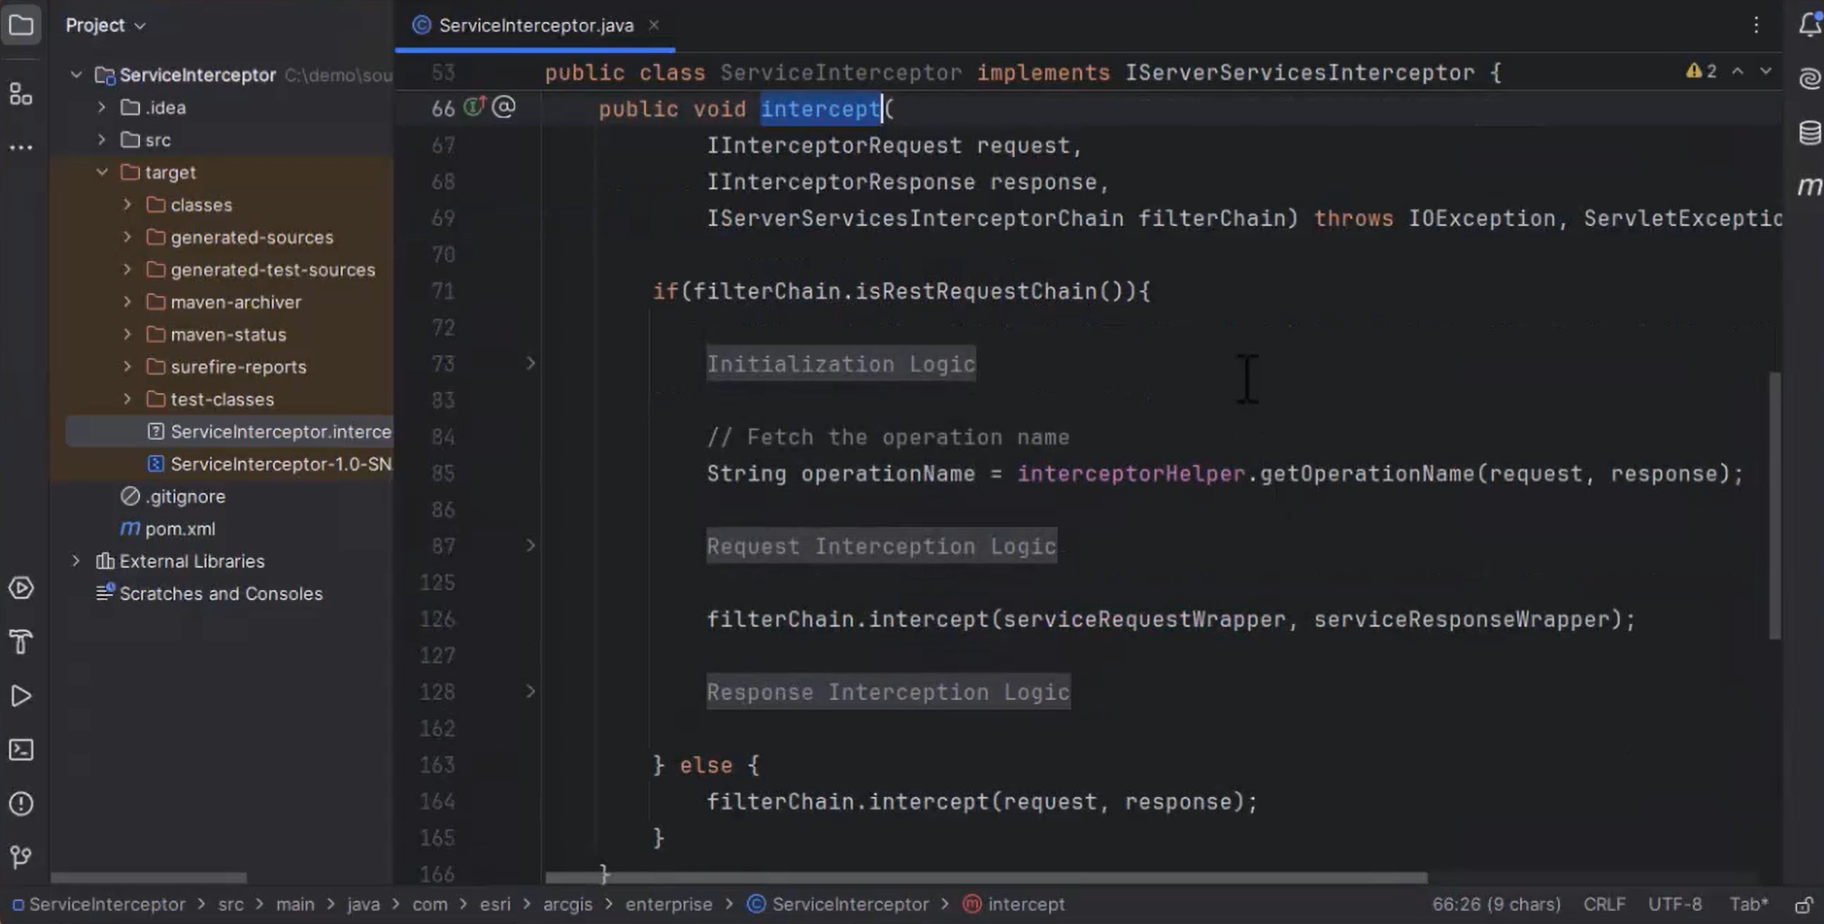Screen dimensions: 1824x924
Task: Collapse the target folder in the Project tree
Action: click(x=101, y=172)
